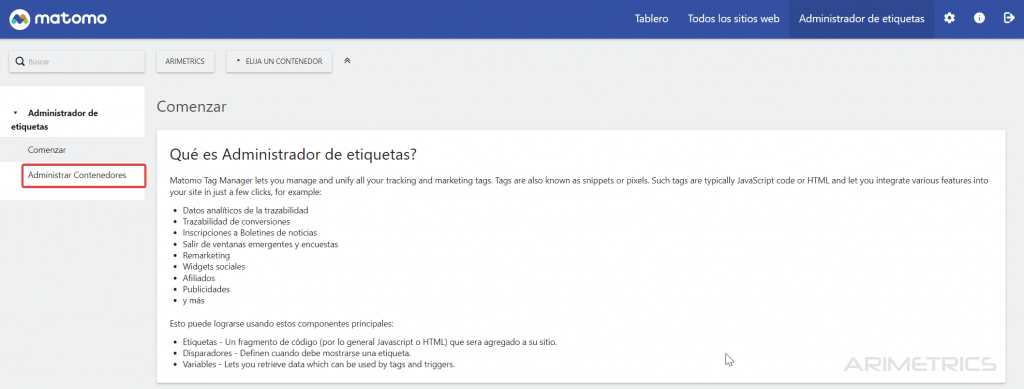Open the settings gear icon
The image size is (1024, 389).
pyautogui.click(x=950, y=18)
